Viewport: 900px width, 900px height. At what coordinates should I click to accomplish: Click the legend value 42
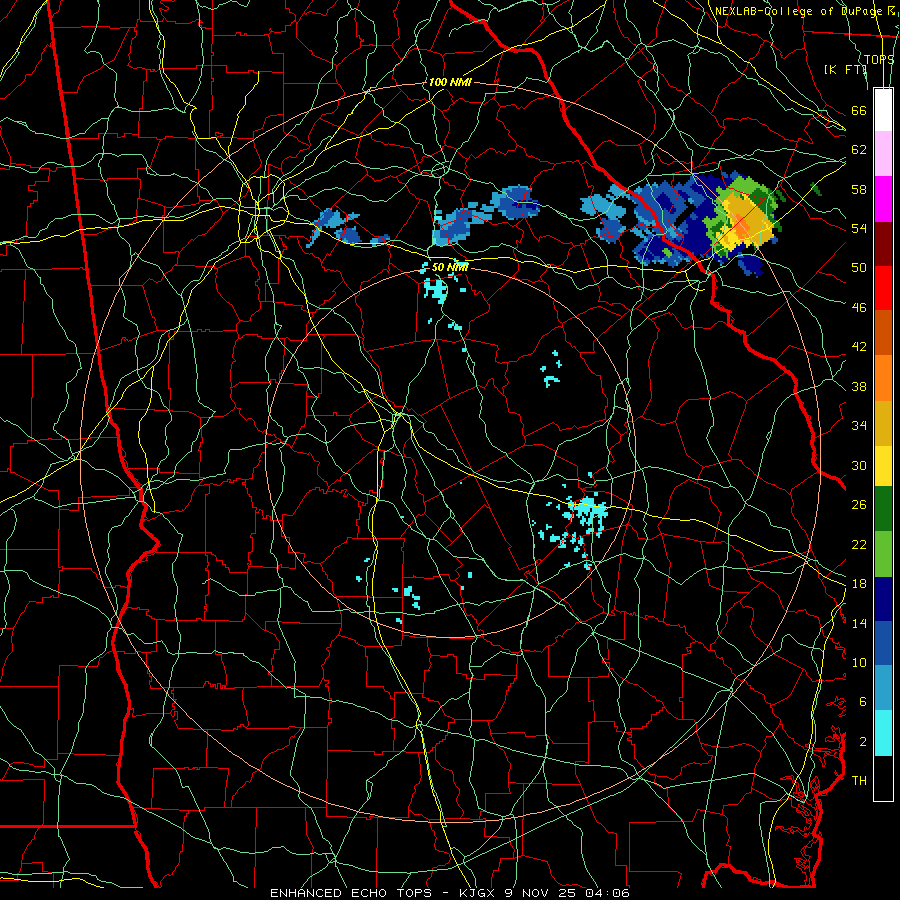pos(859,347)
